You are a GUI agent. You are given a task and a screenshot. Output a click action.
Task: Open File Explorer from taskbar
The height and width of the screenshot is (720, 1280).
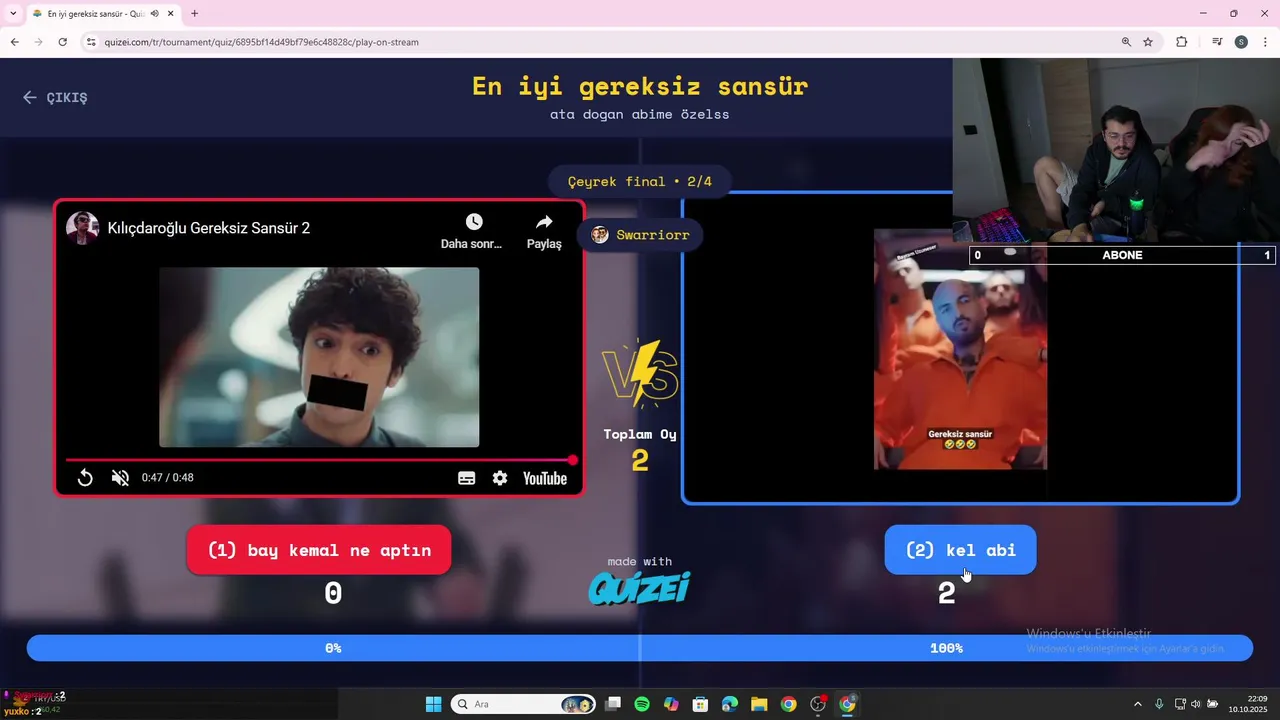click(759, 704)
